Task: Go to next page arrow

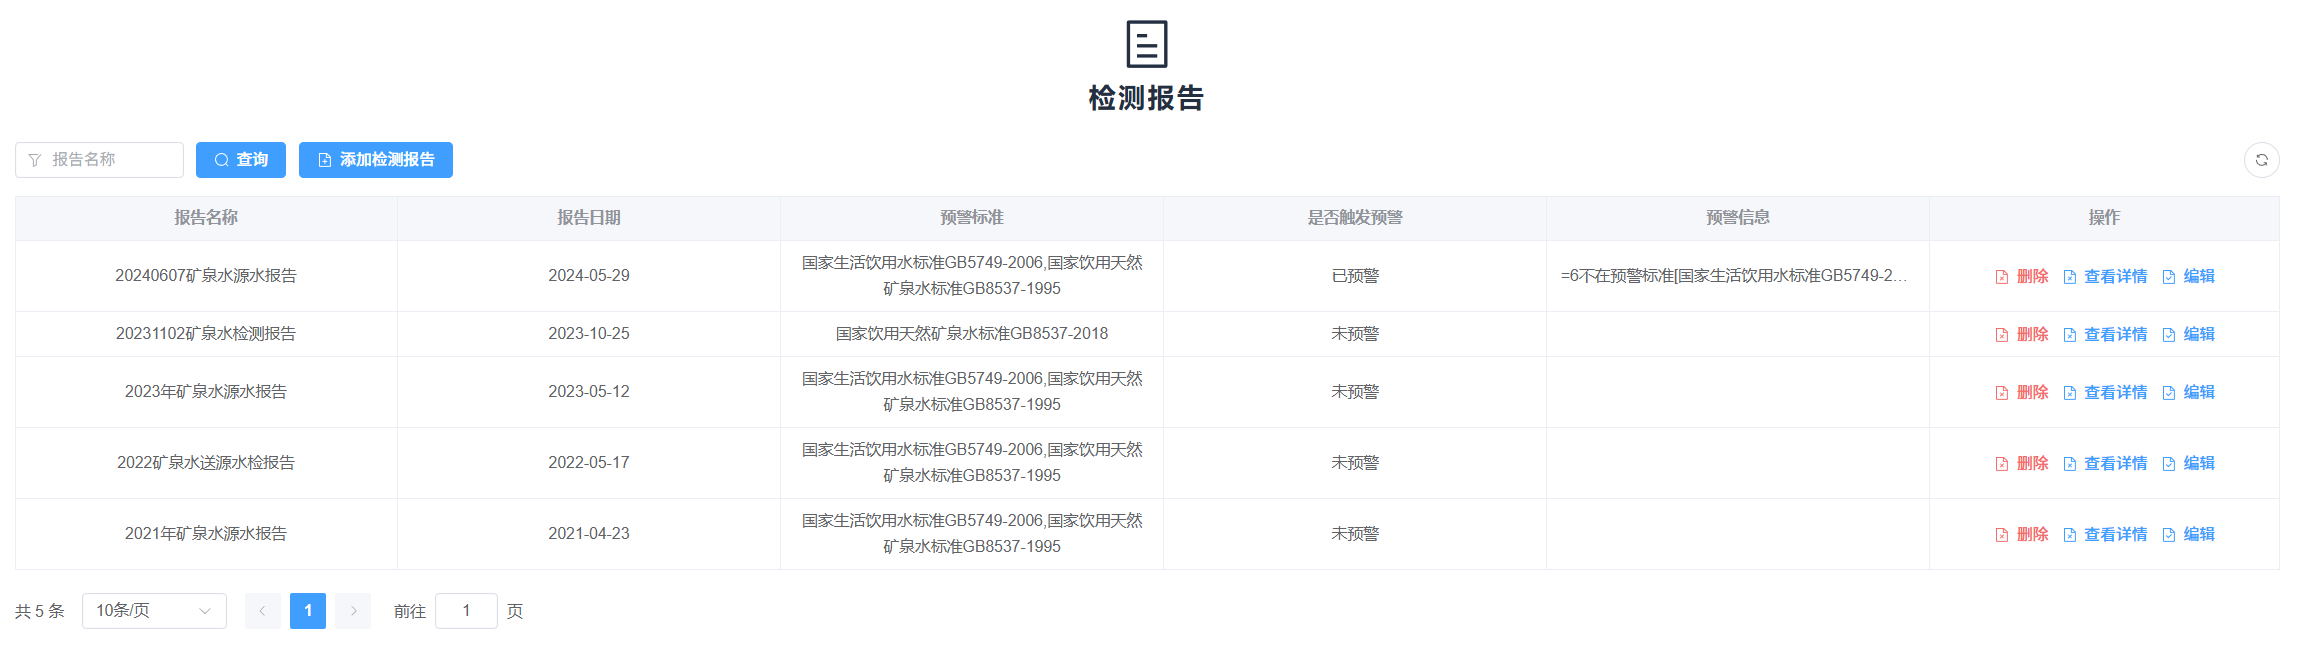Action: (353, 611)
